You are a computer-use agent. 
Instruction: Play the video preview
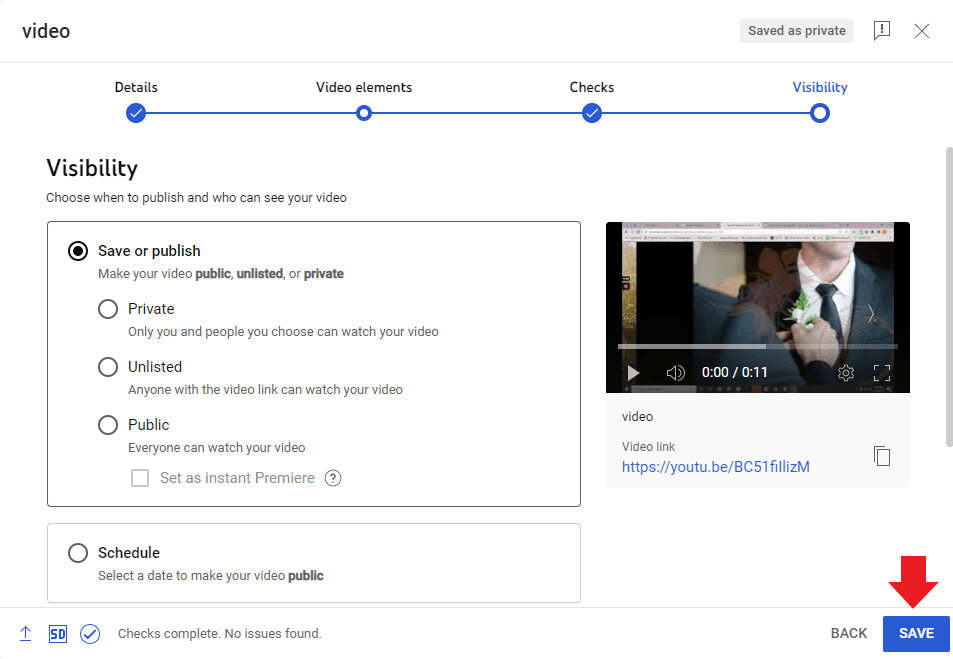pyautogui.click(x=633, y=372)
